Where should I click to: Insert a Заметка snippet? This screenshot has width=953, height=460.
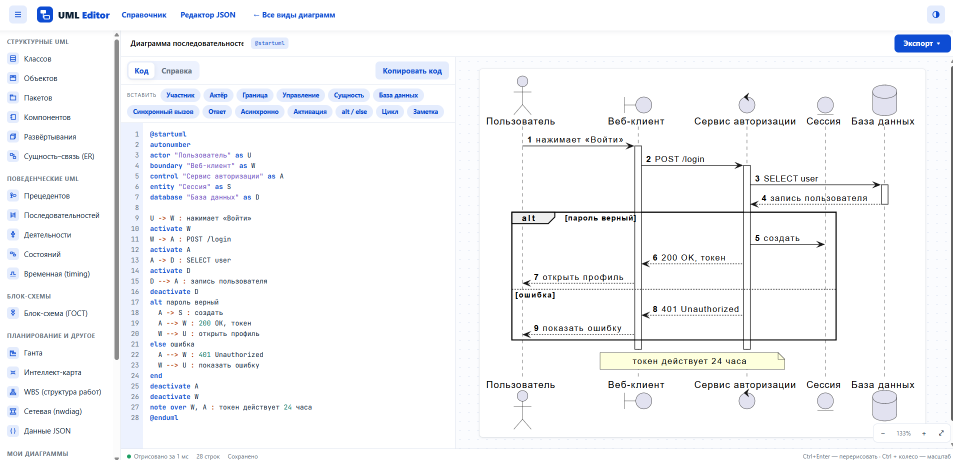tap(425, 112)
